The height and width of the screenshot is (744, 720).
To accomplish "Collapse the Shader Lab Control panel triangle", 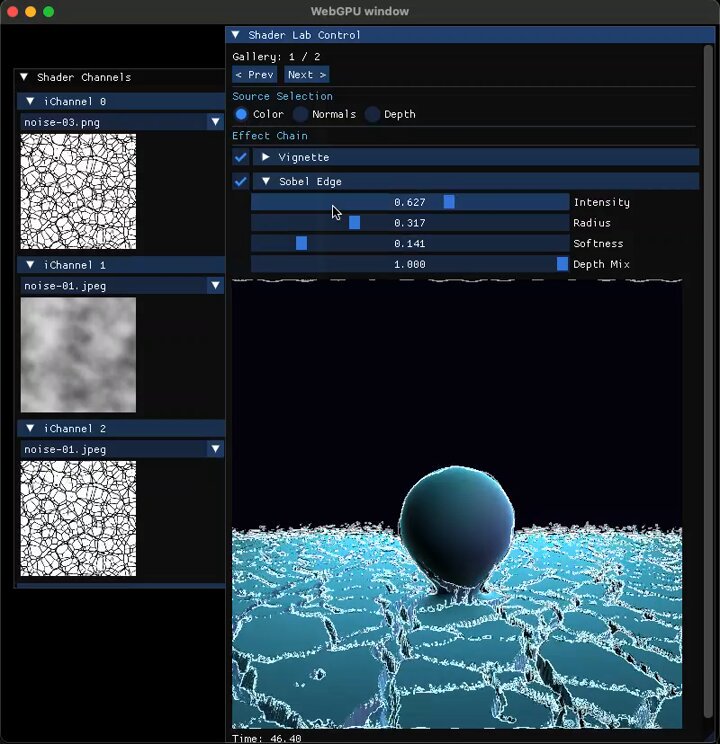I will point(235,35).
